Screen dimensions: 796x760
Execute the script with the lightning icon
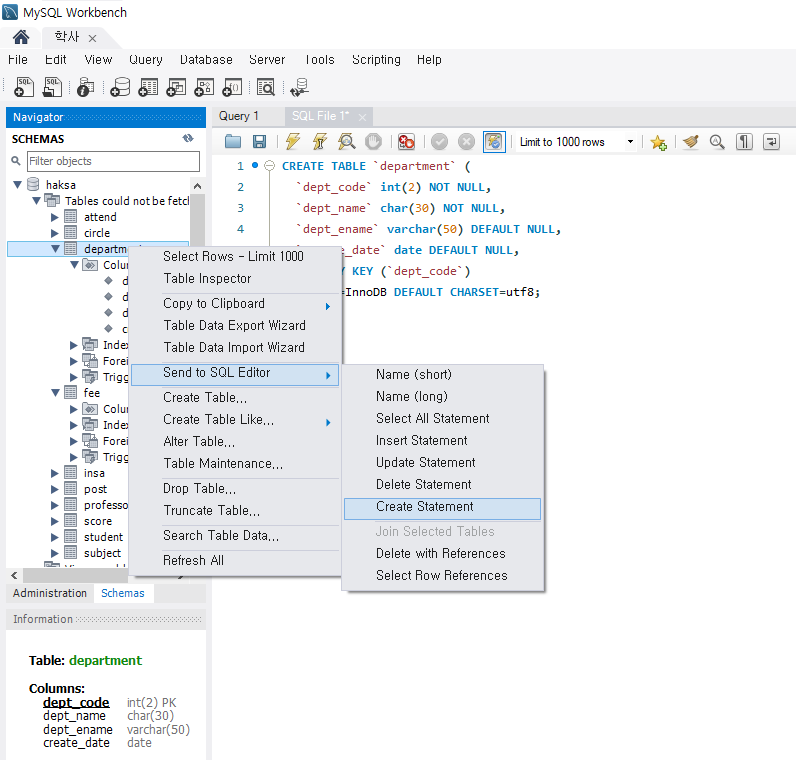tap(293, 141)
